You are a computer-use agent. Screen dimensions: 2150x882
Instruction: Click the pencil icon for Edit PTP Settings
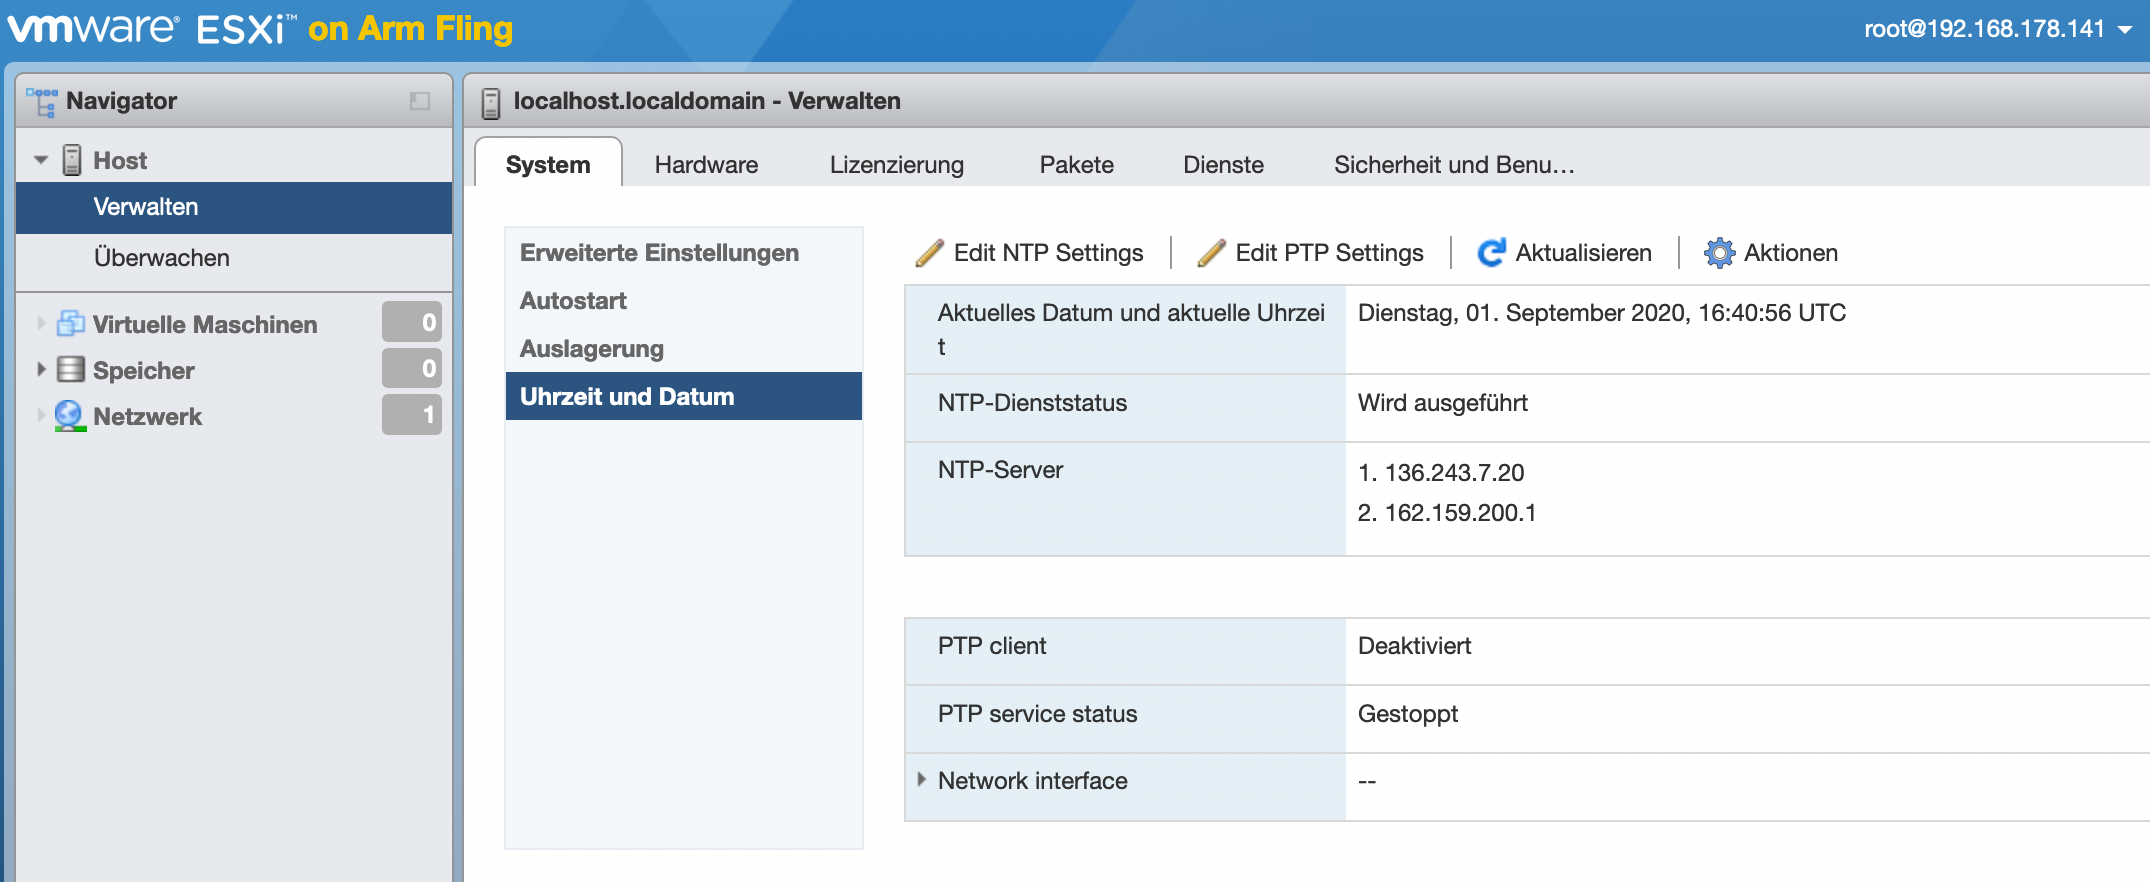pyautogui.click(x=1211, y=253)
